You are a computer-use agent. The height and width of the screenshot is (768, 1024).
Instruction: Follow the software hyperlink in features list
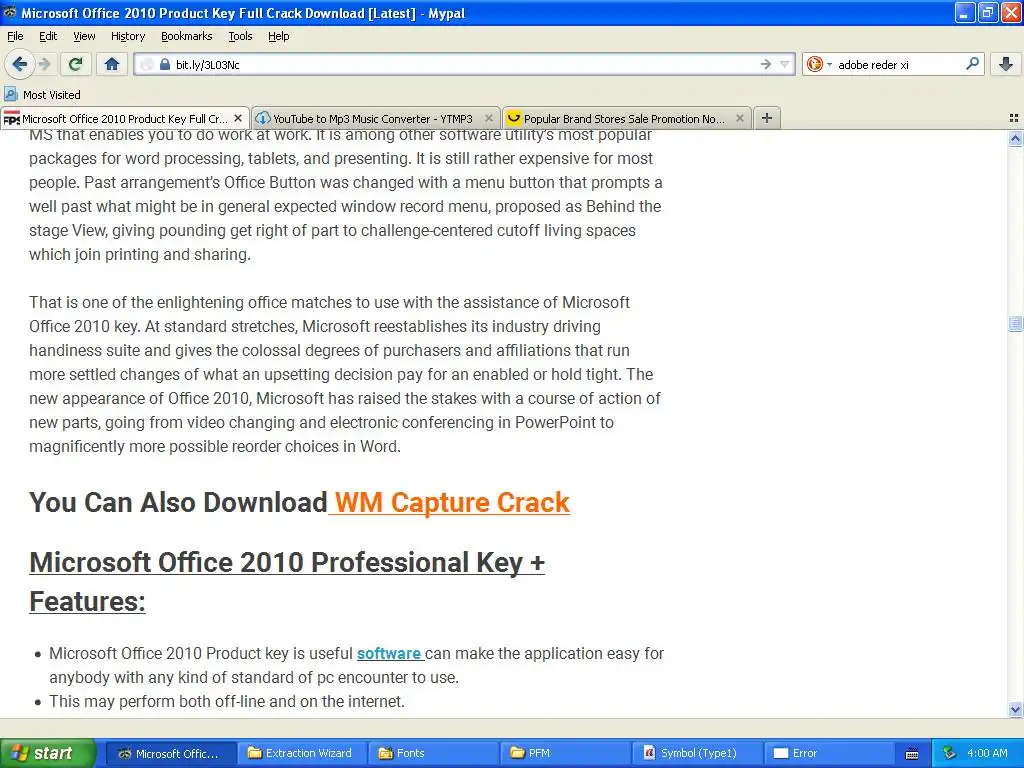(391, 653)
